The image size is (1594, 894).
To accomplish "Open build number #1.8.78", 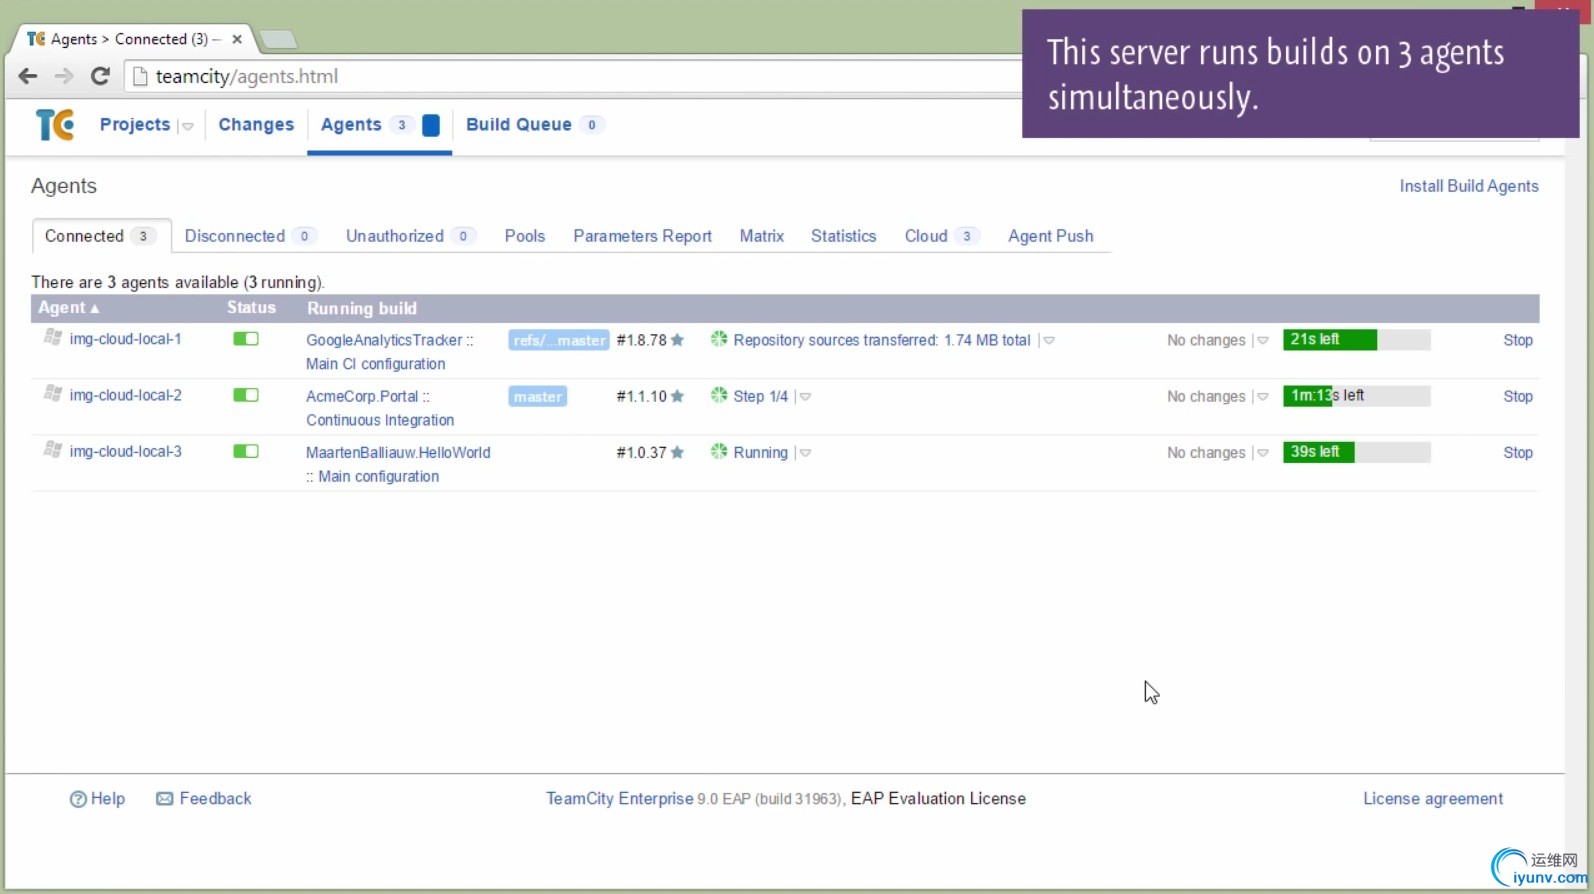I will click(x=641, y=340).
